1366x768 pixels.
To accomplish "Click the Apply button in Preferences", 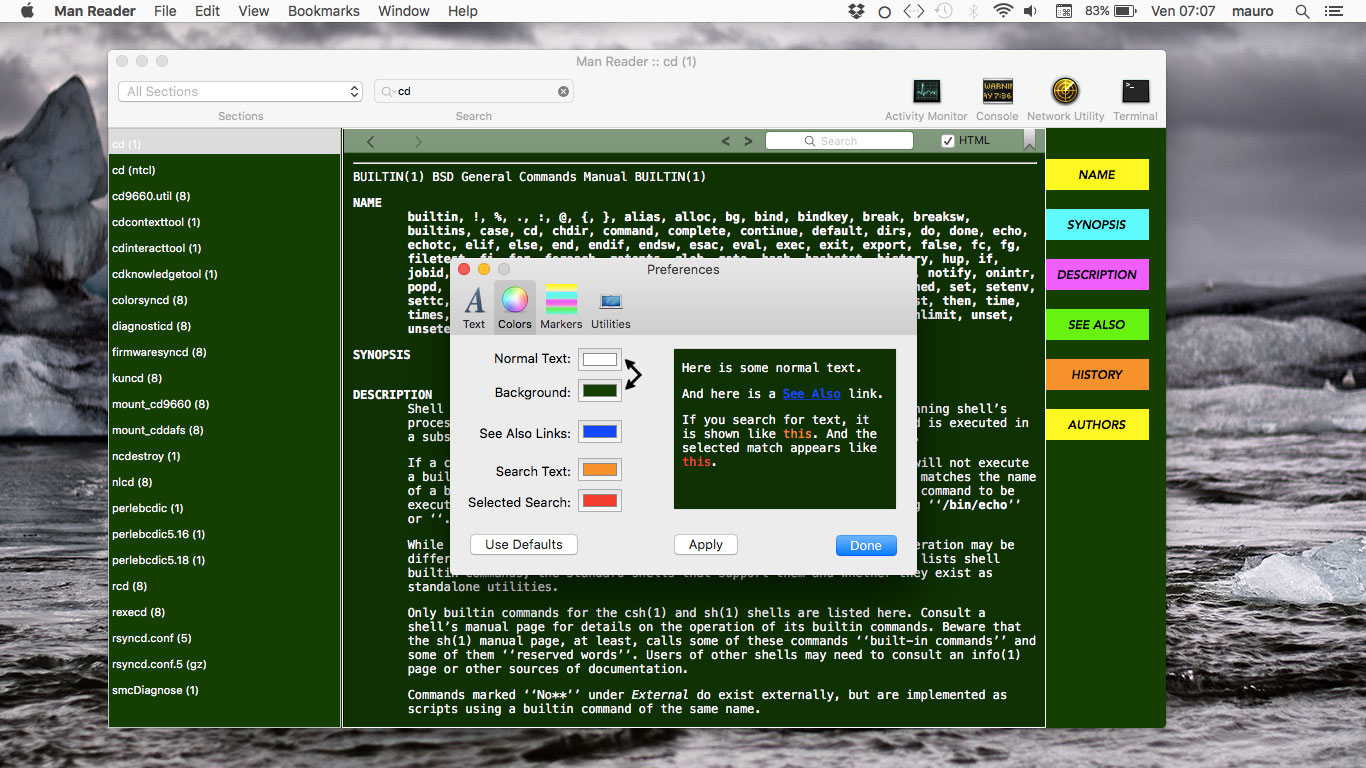I will point(706,545).
